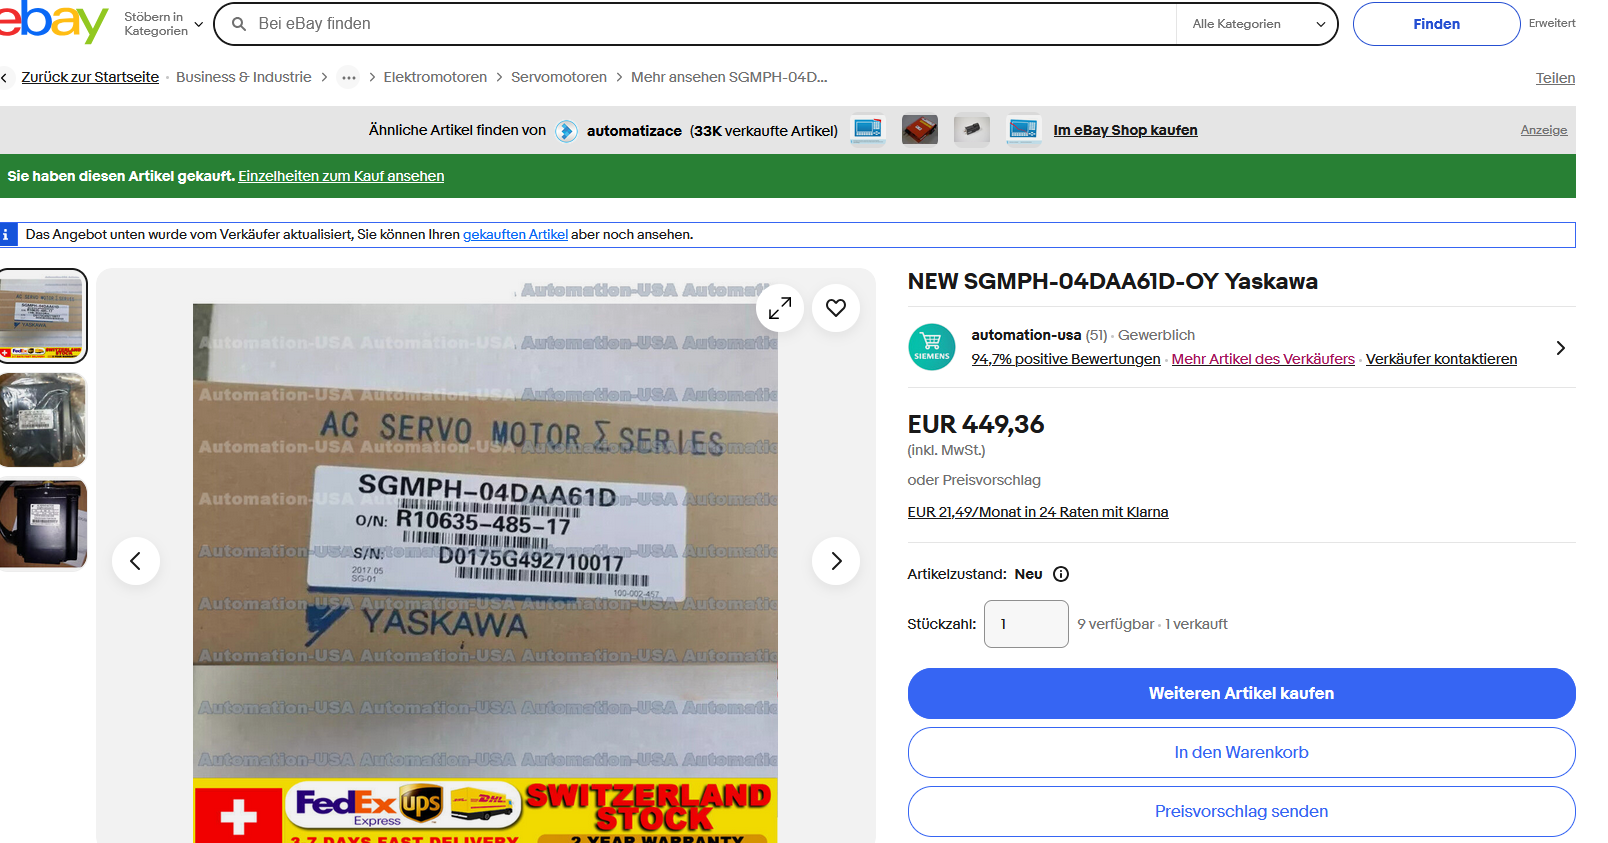Select the first gallery thumbnail with label photo
This screenshot has height=843, width=1608.
point(42,316)
